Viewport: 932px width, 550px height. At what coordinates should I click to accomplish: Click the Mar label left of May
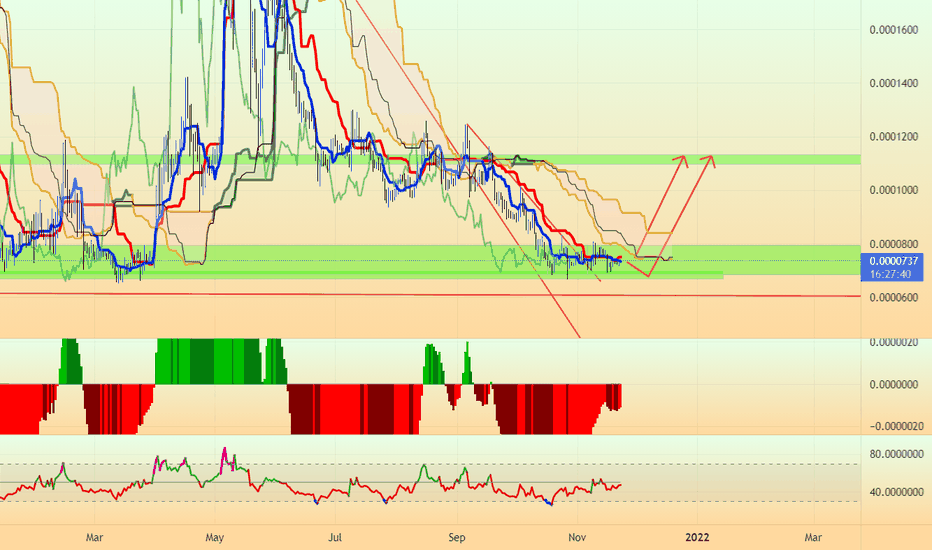tap(95, 538)
